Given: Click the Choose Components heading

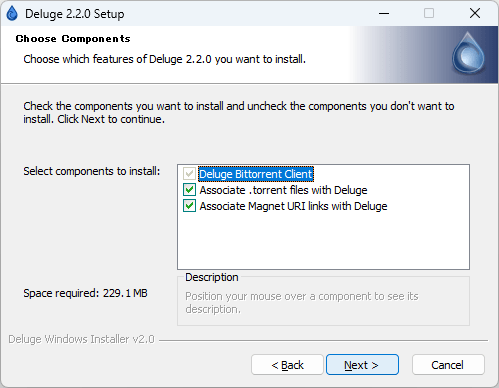Looking at the screenshot, I should [x=73, y=39].
